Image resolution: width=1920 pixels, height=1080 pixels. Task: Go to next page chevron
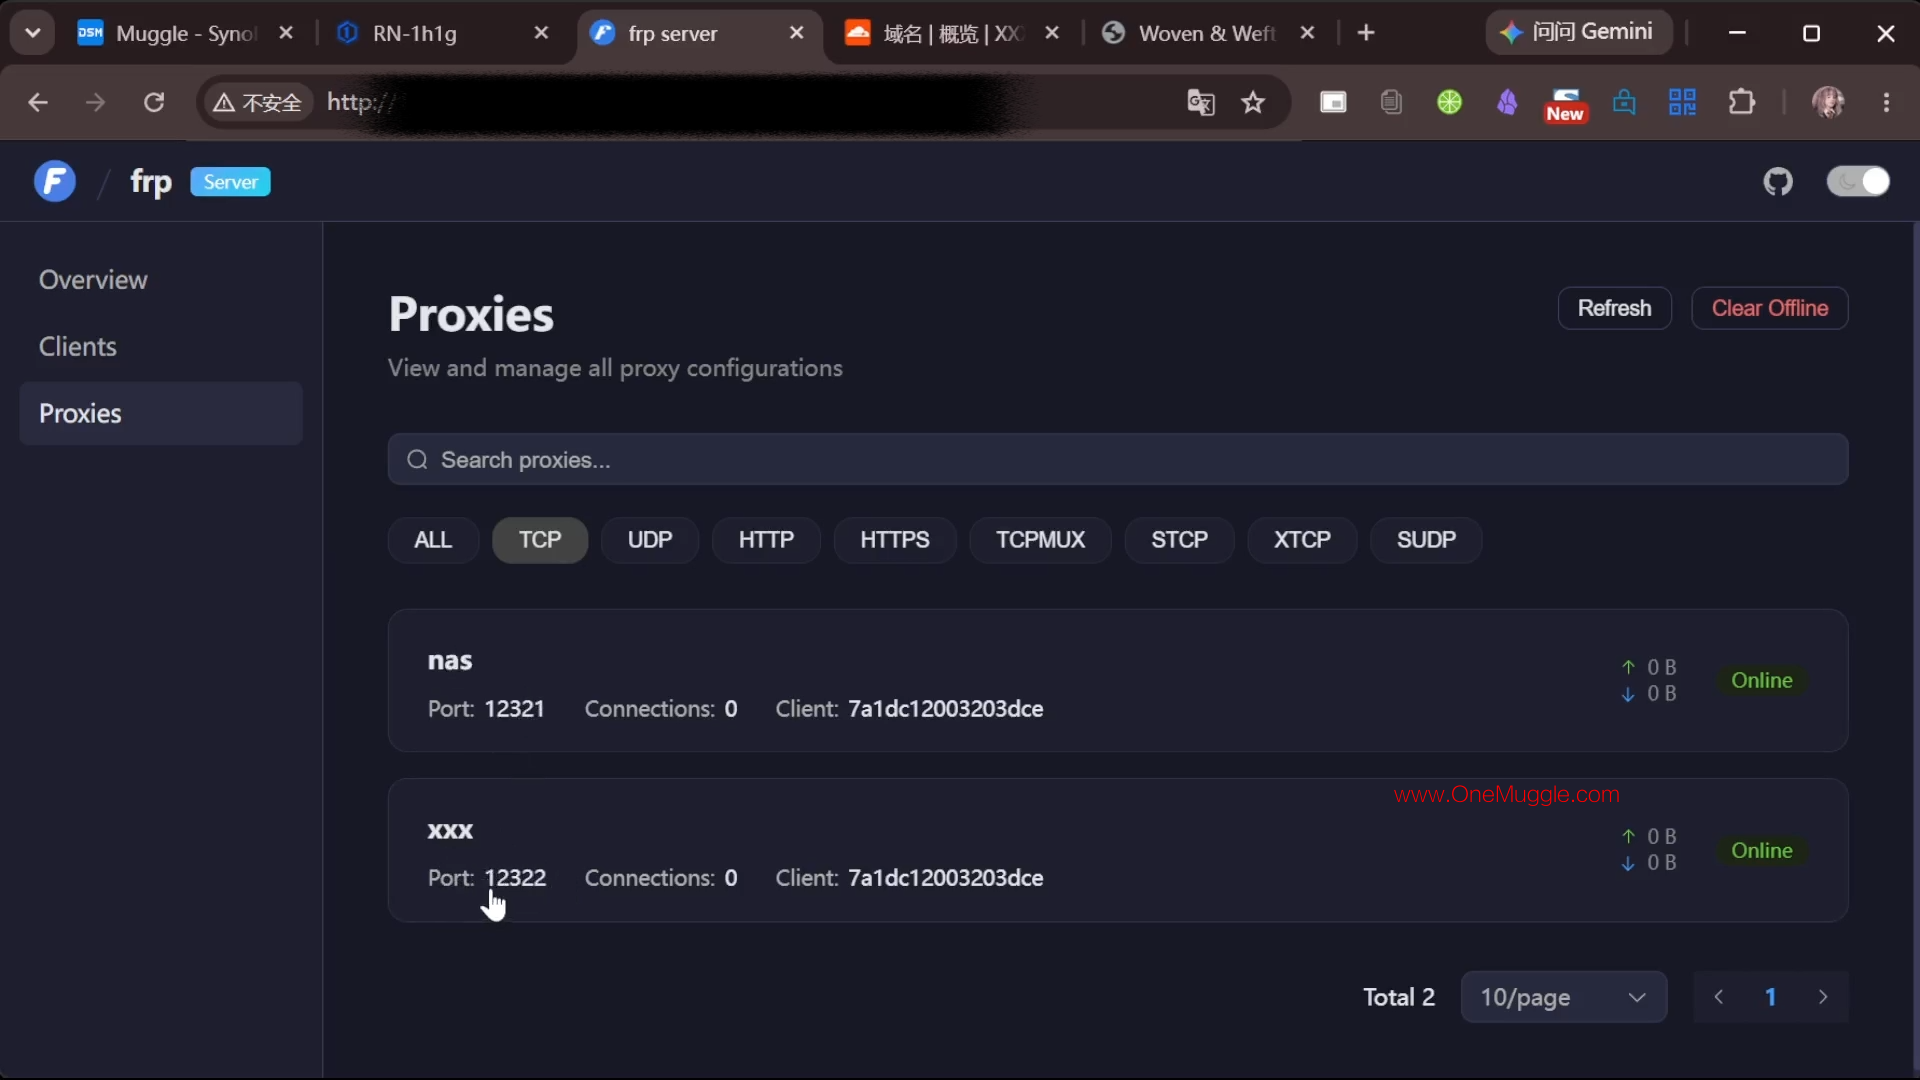1823,997
